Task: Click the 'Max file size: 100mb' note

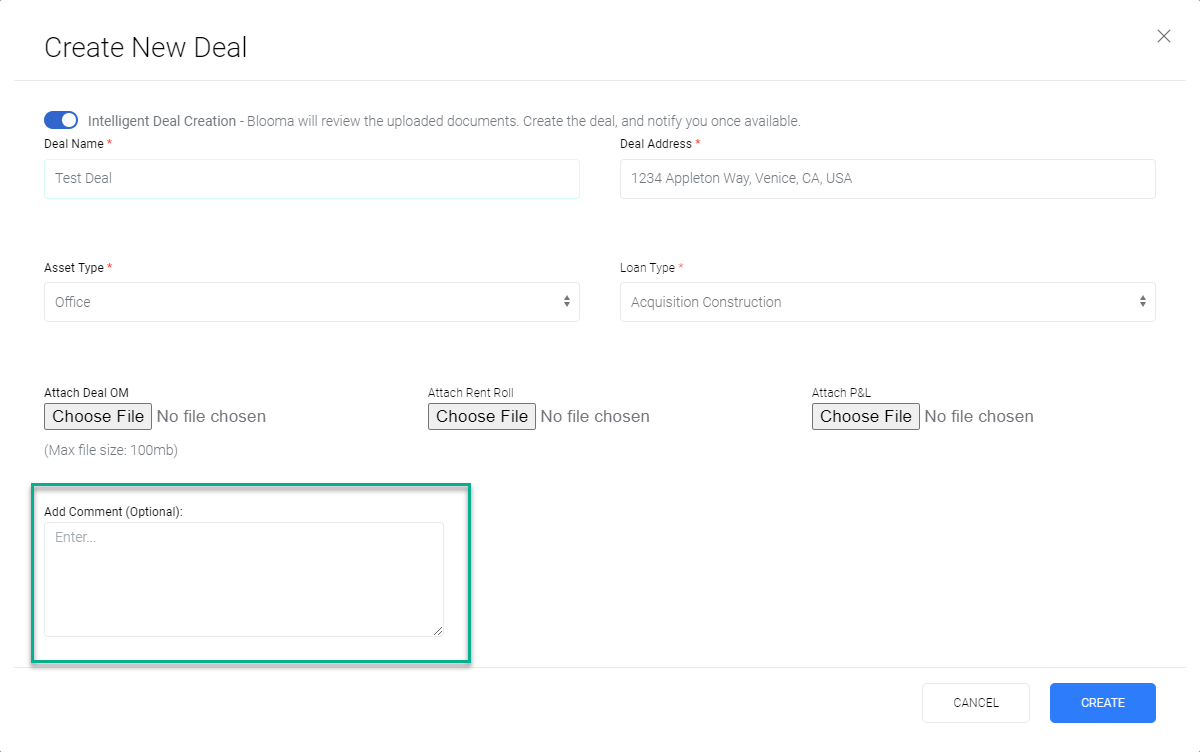Action: [x=111, y=450]
